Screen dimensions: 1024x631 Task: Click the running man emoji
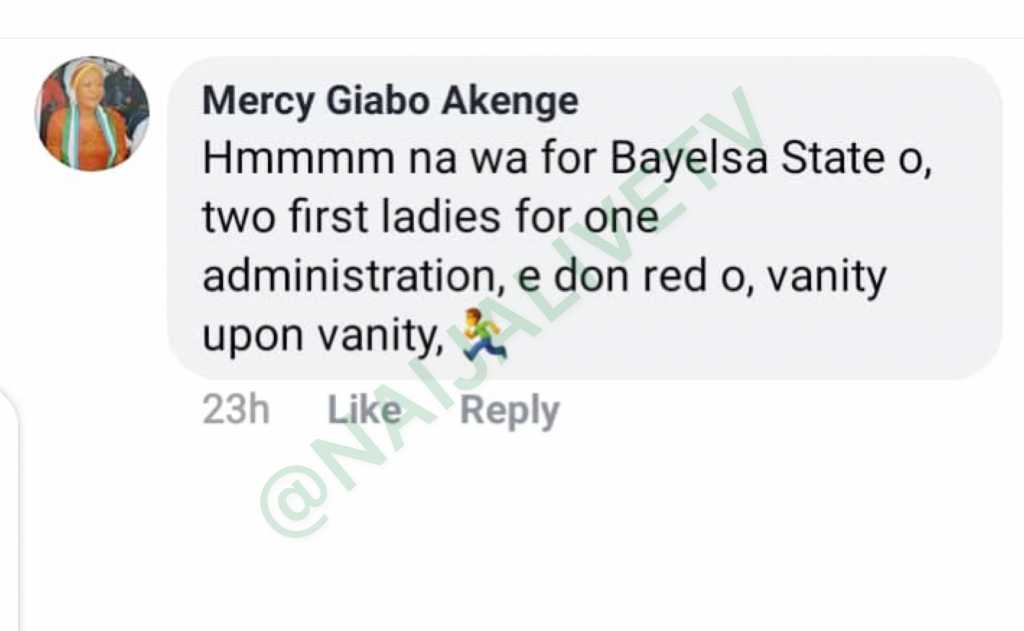point(484,334)
